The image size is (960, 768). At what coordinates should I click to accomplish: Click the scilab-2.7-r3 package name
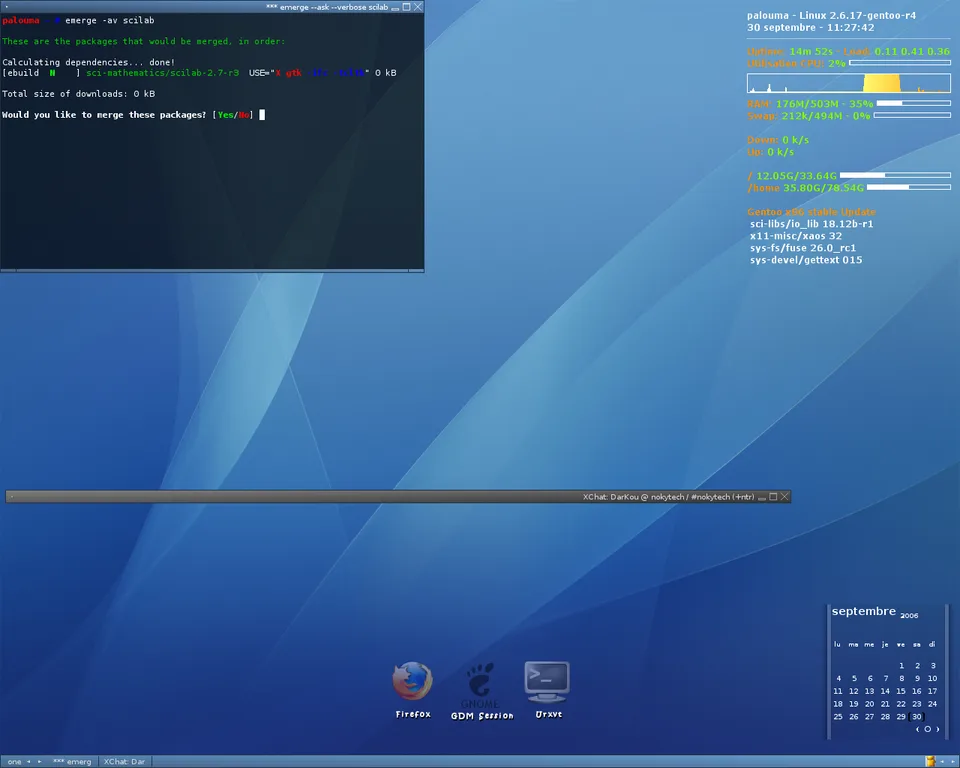(x=162, y=73)
